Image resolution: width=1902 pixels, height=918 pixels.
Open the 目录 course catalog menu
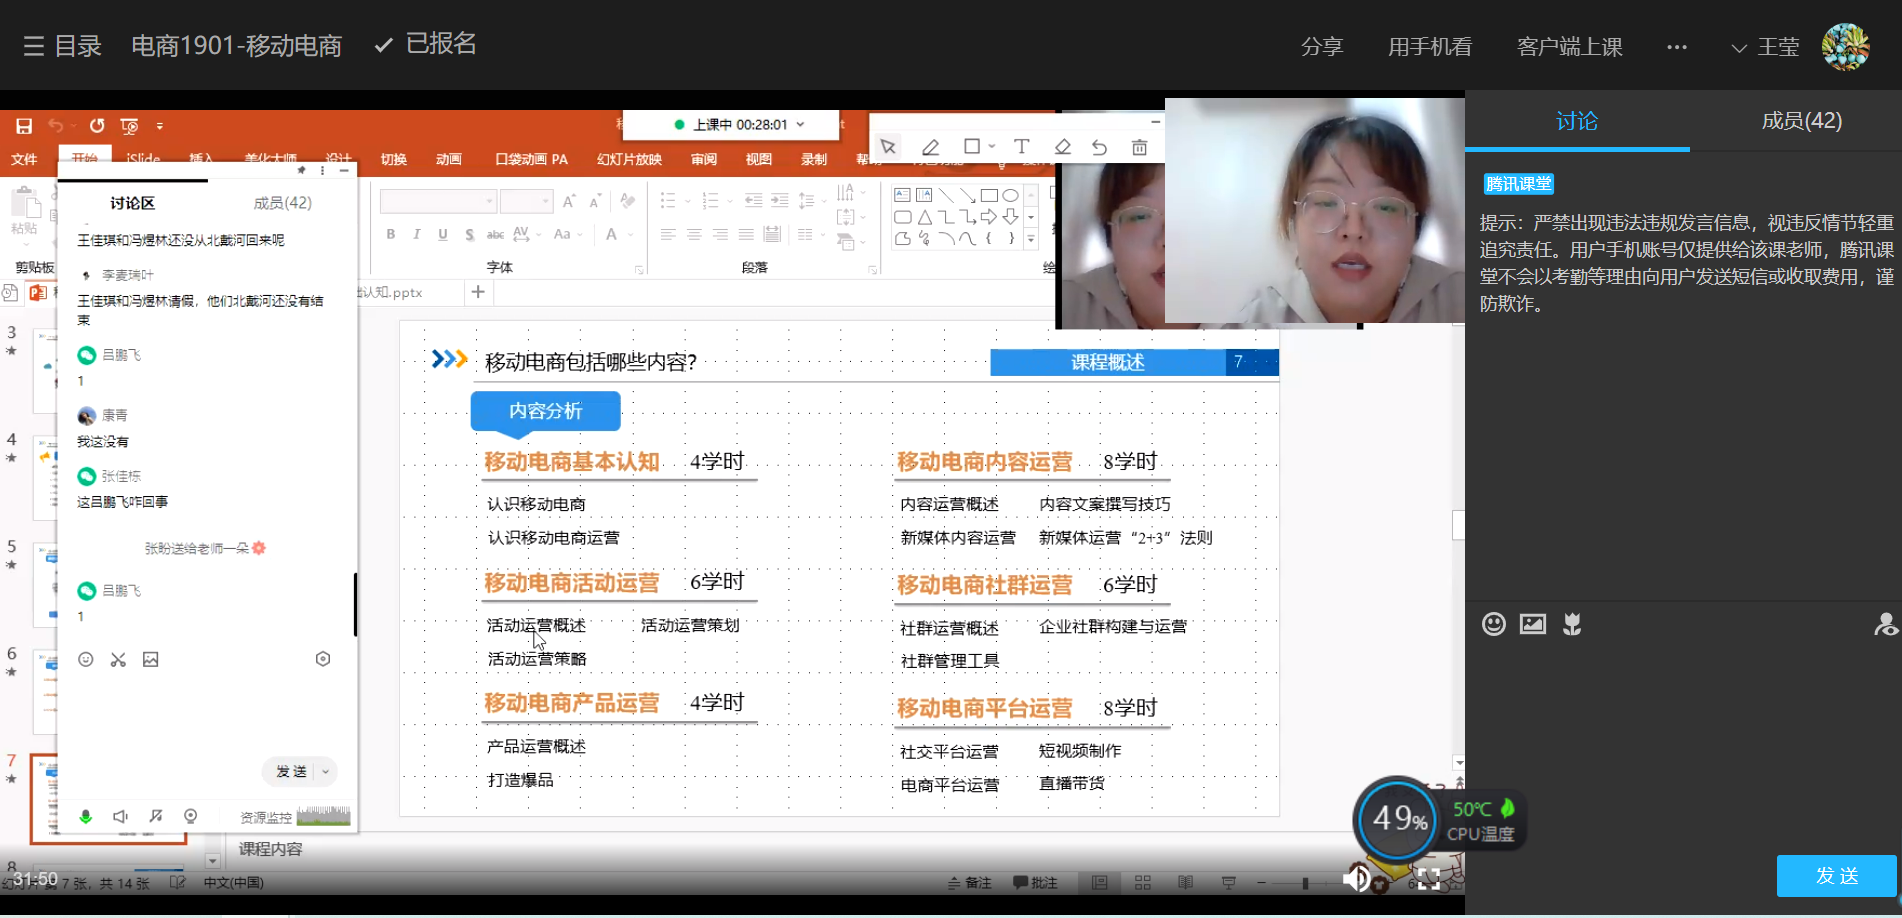click(62, 46)
